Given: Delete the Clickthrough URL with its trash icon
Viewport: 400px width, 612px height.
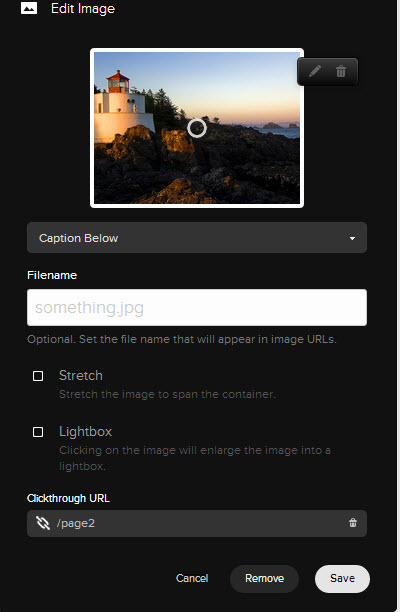Looking at the screenshot, I should tap(353, 523).
